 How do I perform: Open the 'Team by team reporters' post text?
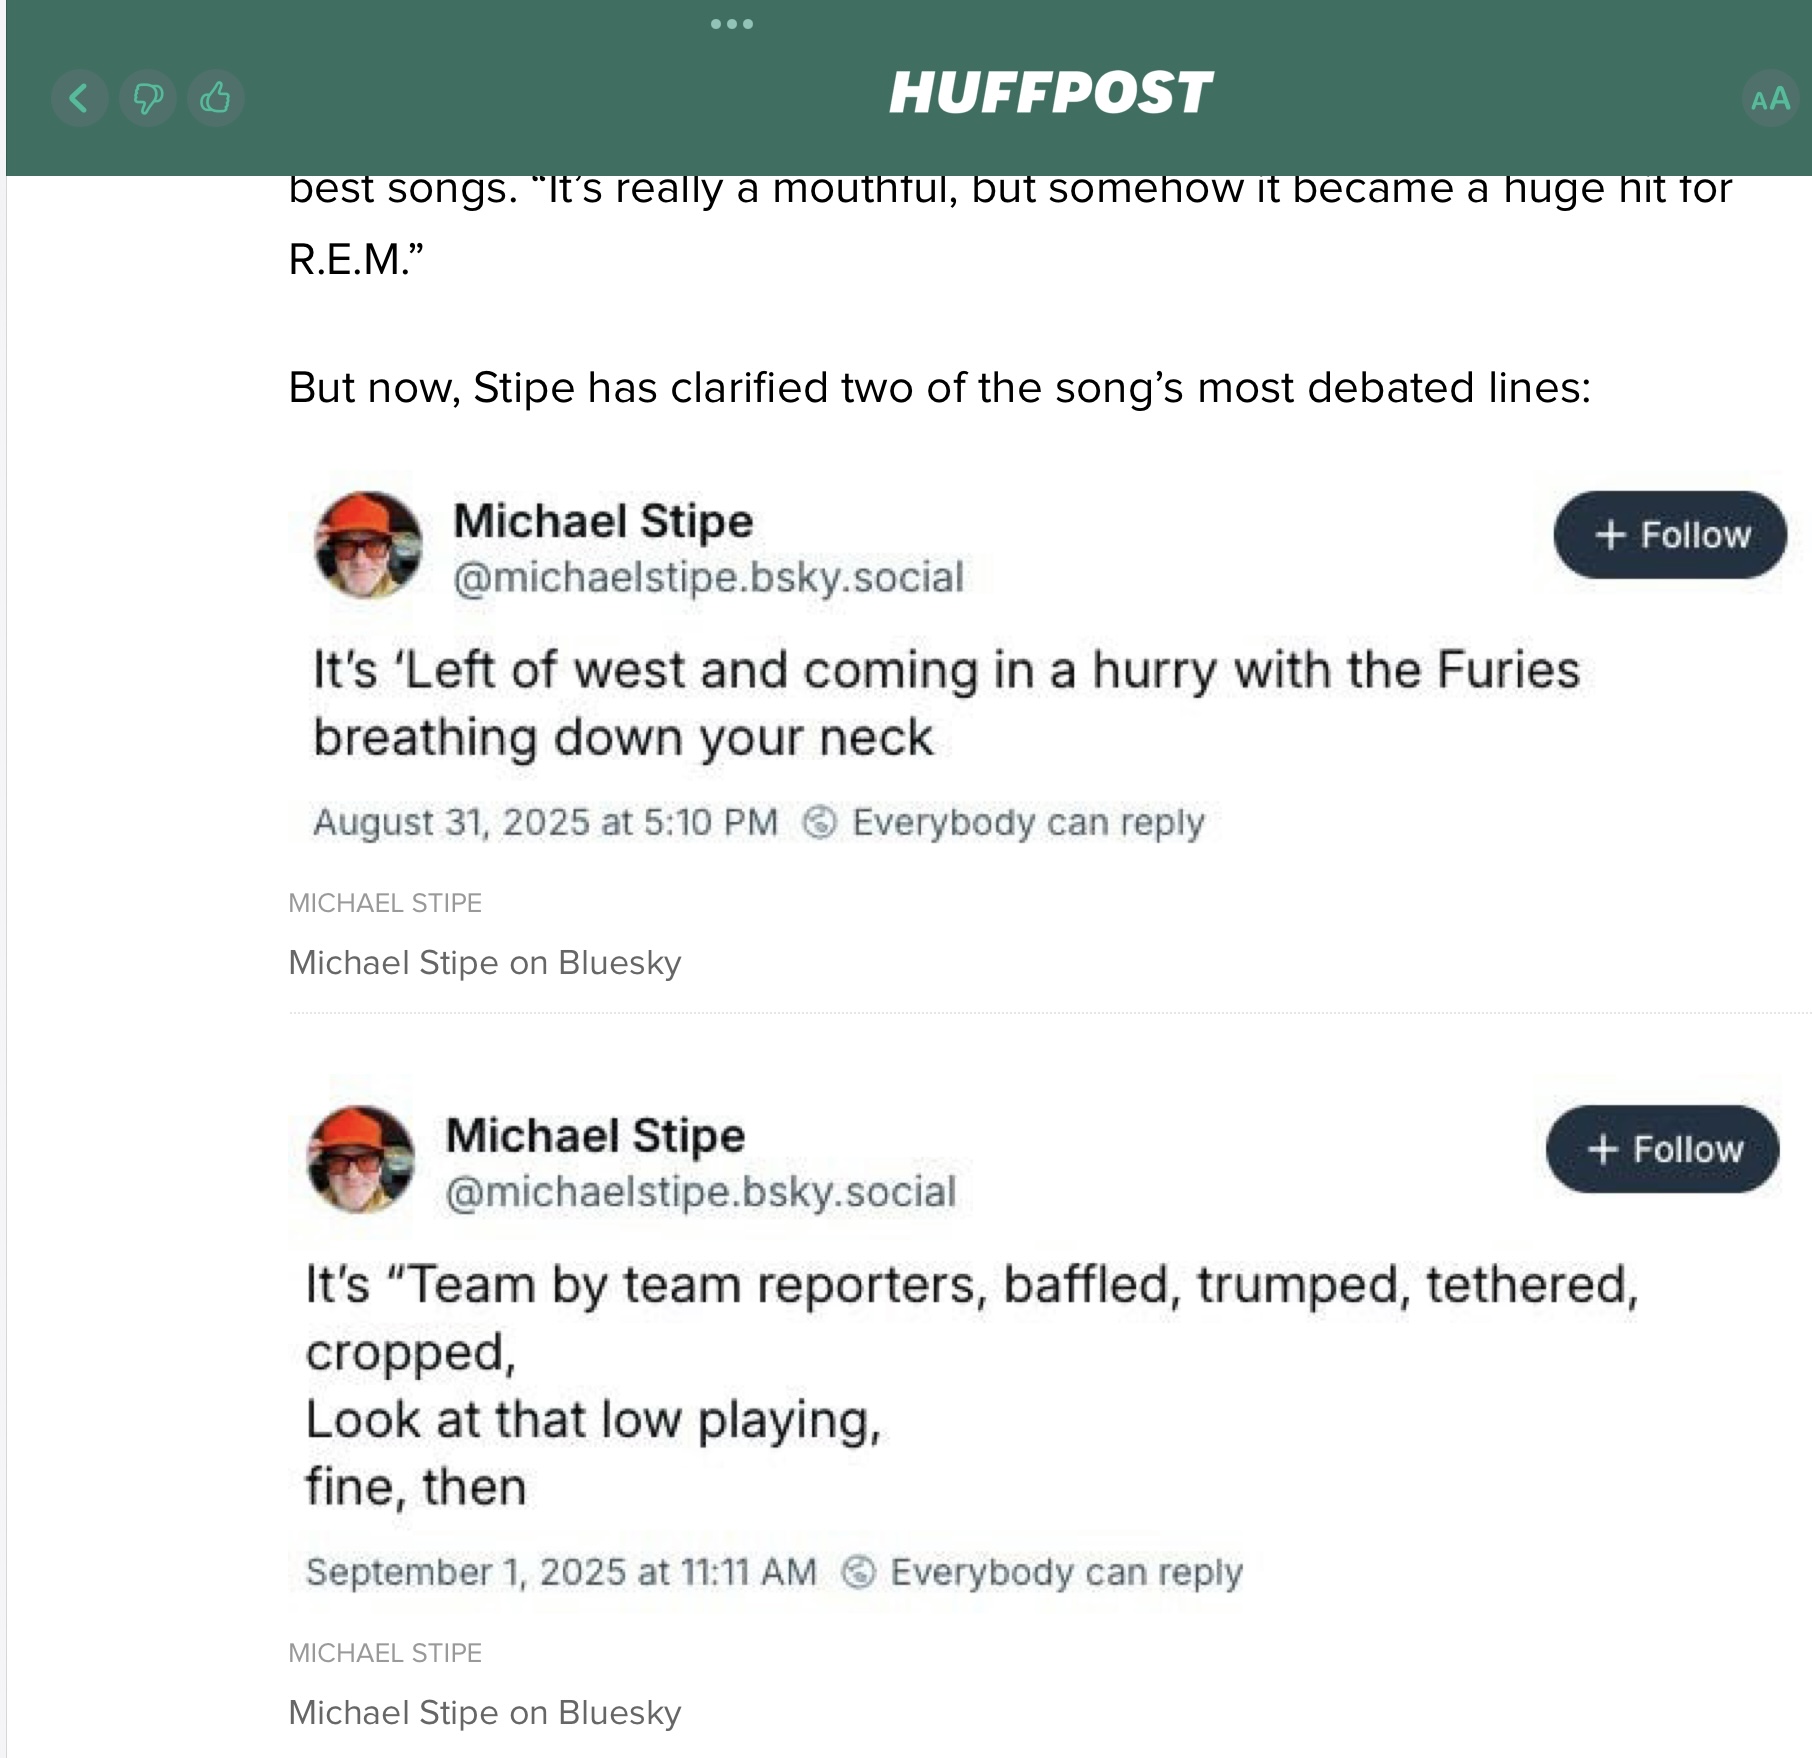970,1385
